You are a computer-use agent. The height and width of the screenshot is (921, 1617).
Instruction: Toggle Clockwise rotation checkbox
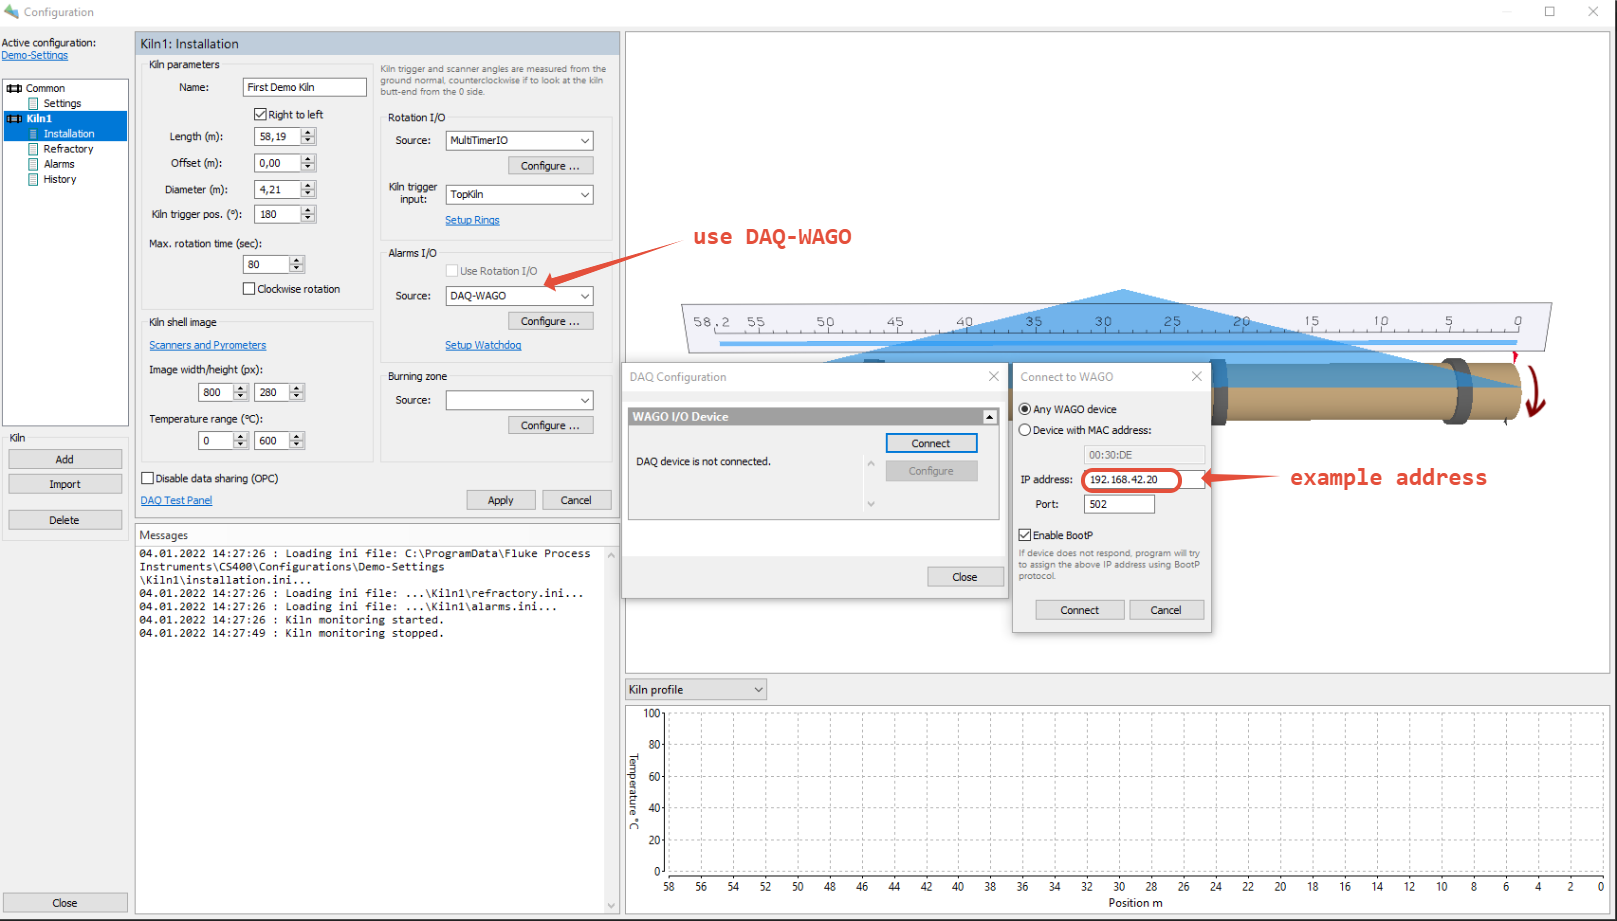pyautogui.click(x=249, y=289)
